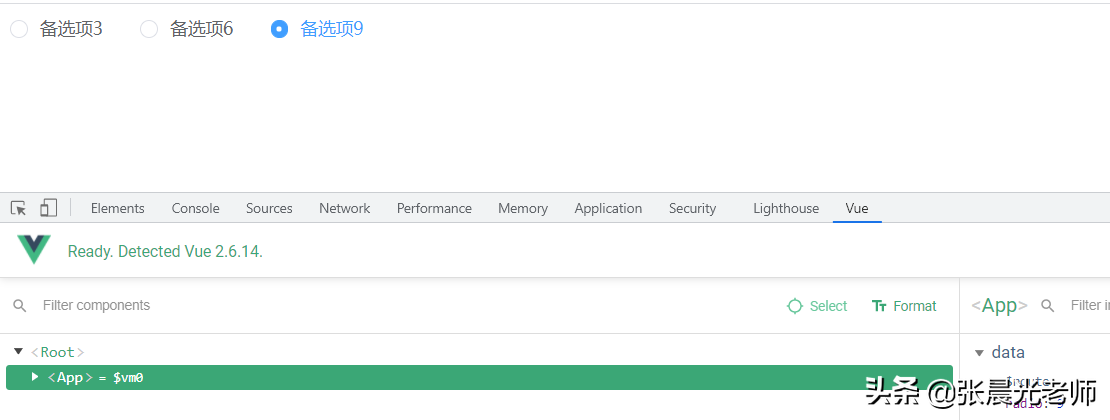Image resolution: width=1110 pixels, height=420 pixels.
Task: Toggle the device toolbar icon
Action: 48,208
